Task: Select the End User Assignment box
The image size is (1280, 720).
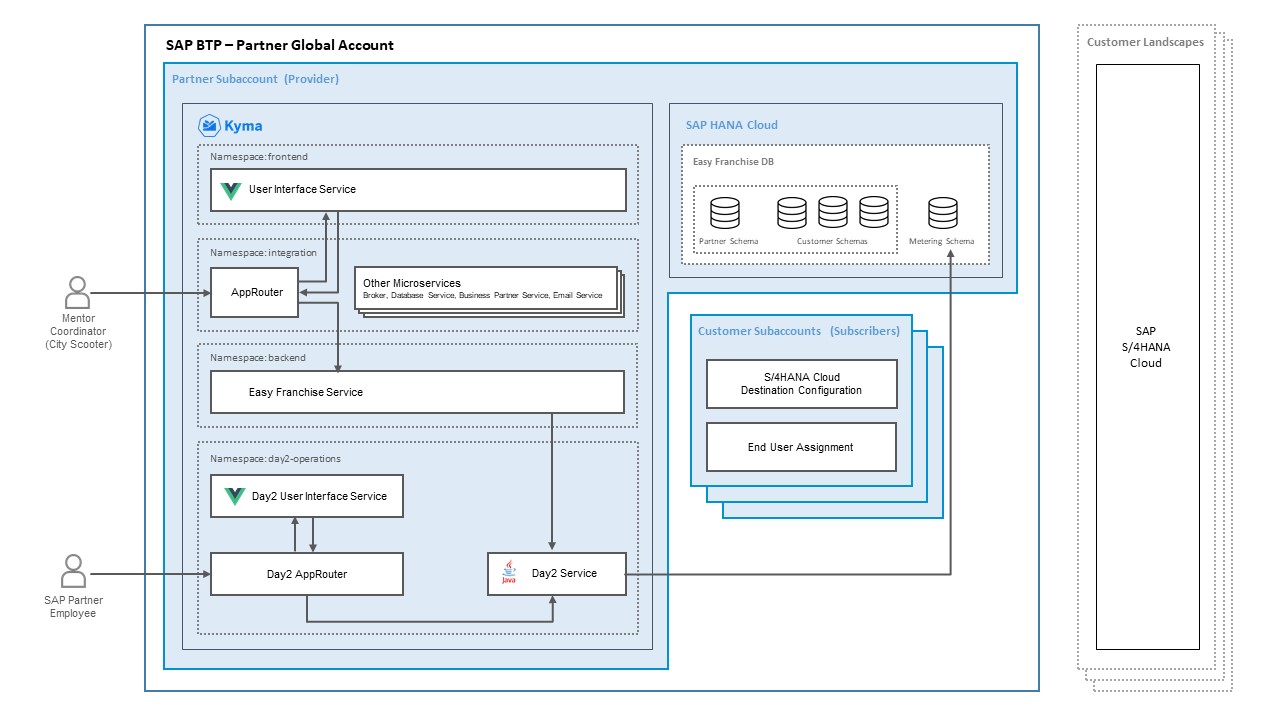Action: [x=801, y=447]
